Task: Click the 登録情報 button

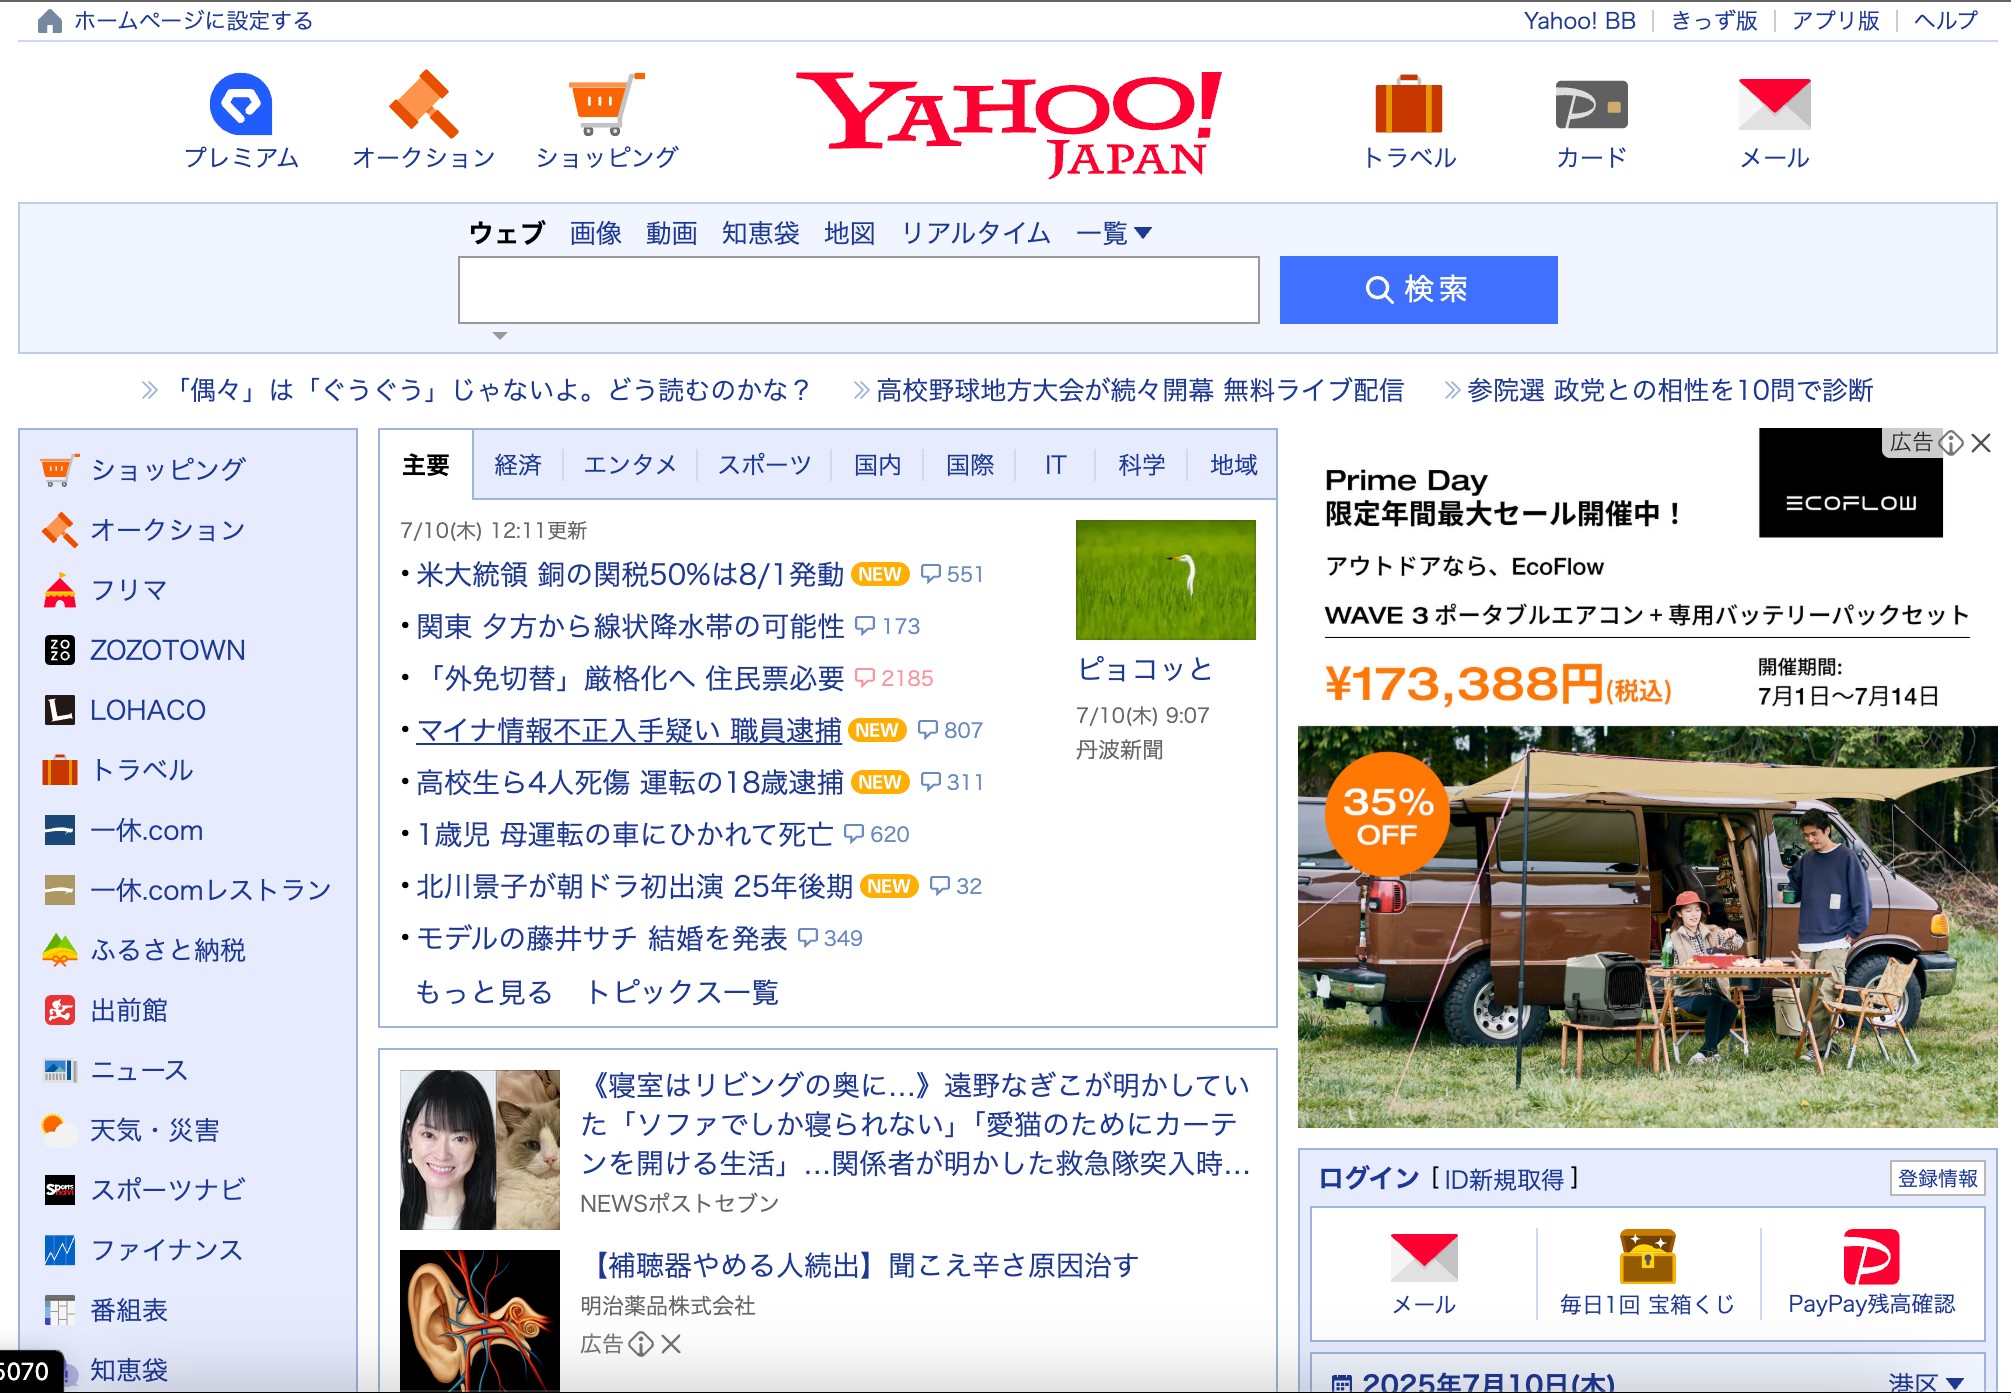Action: click(x=1937, y=1178)
